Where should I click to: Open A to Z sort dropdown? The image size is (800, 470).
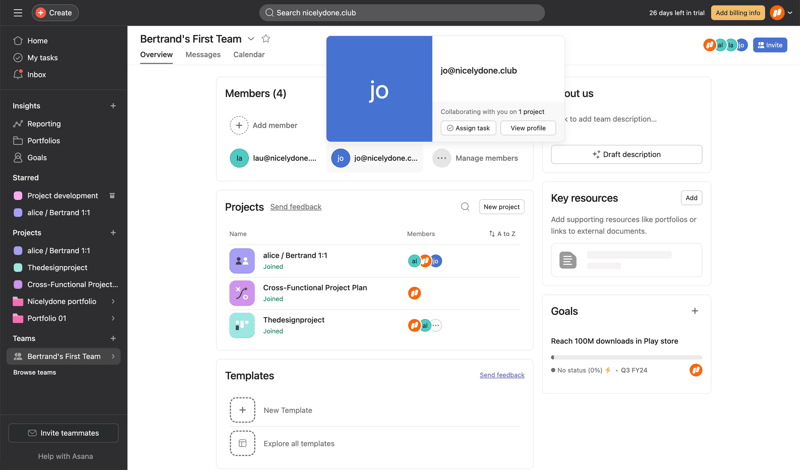tap(502, 234)
